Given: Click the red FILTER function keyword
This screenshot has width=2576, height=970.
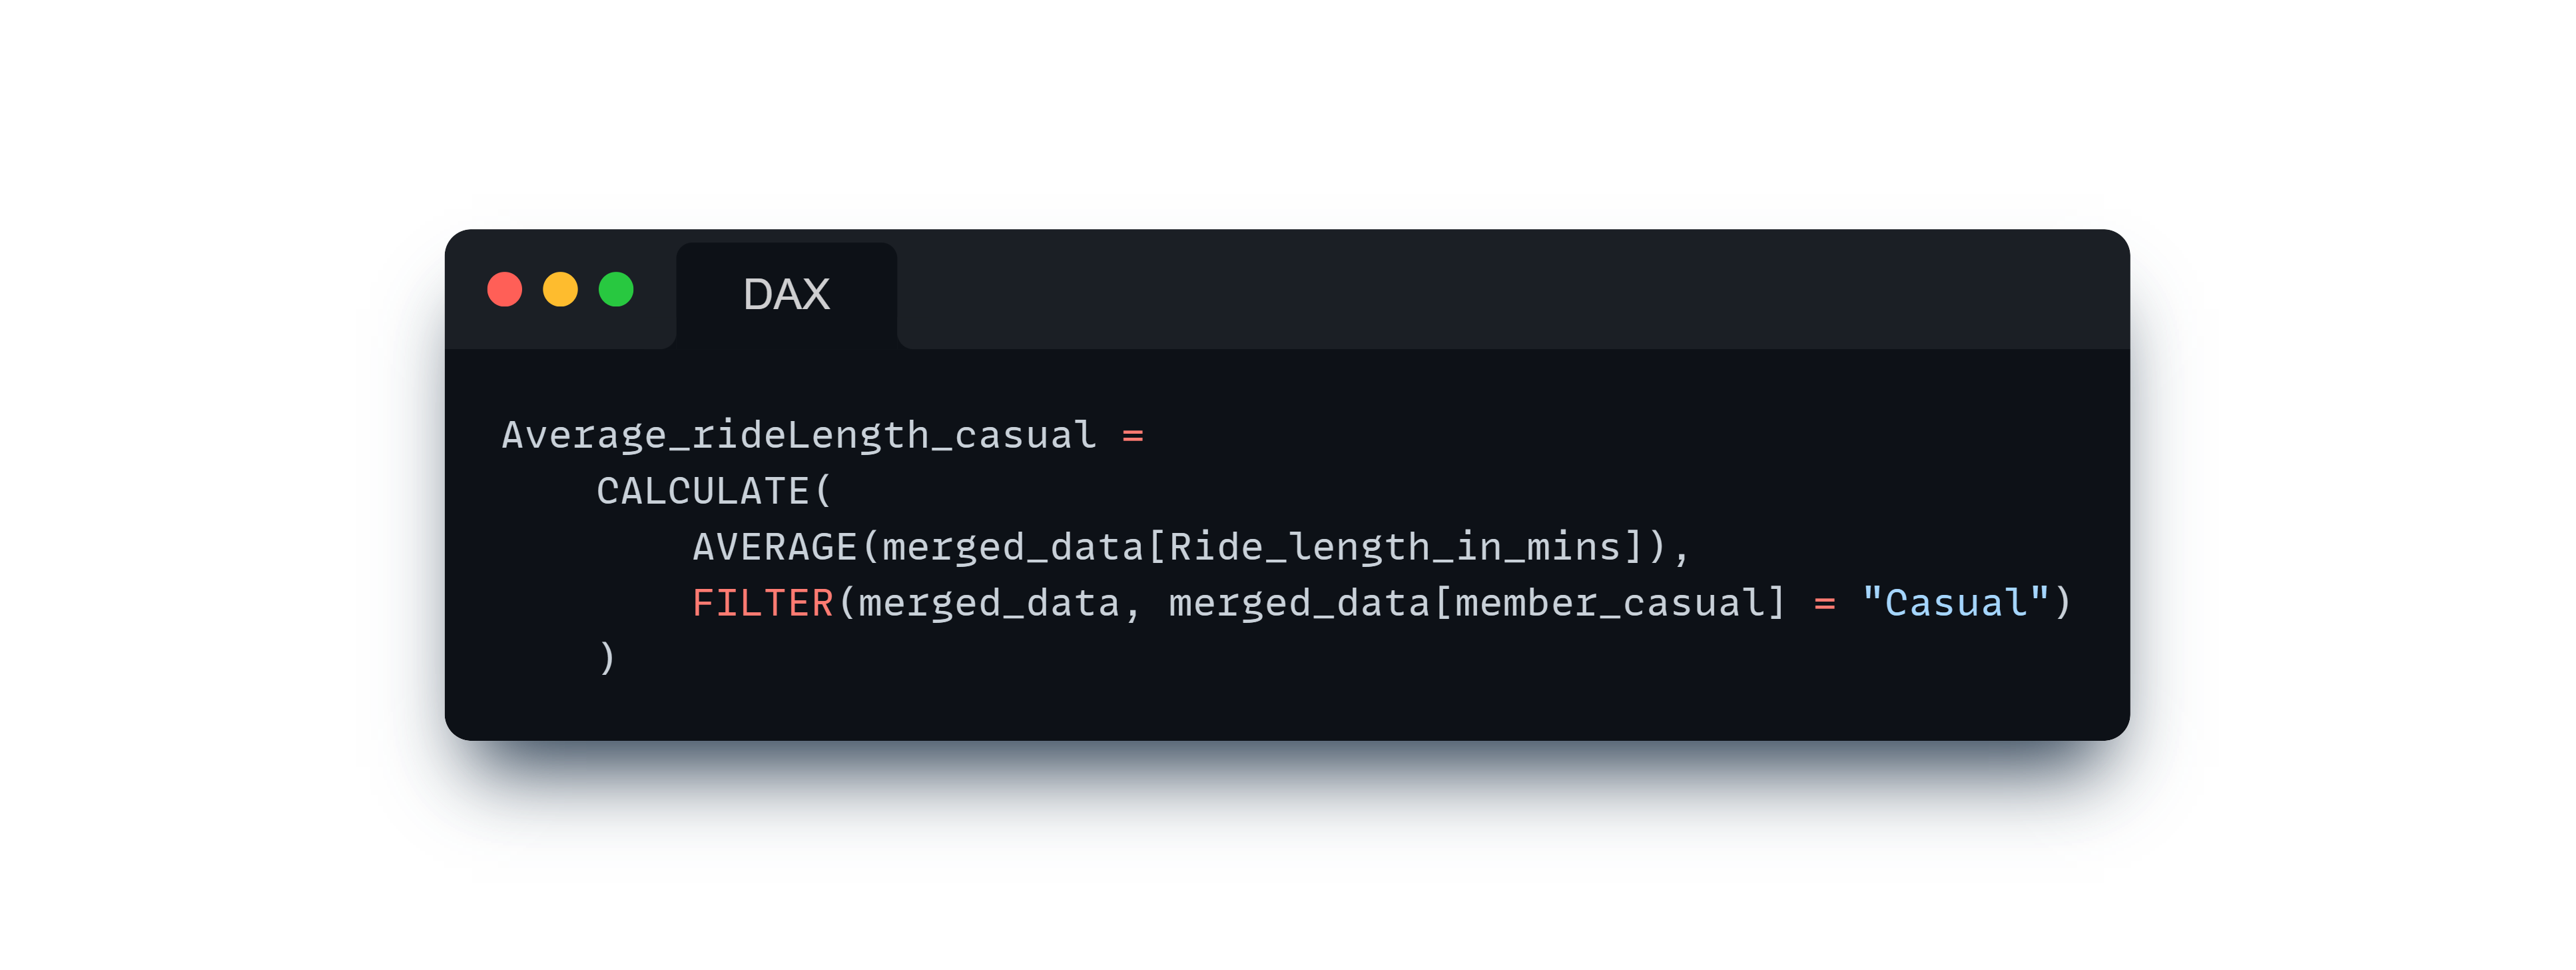Looking at the screenshot, I should coord(763,604).
